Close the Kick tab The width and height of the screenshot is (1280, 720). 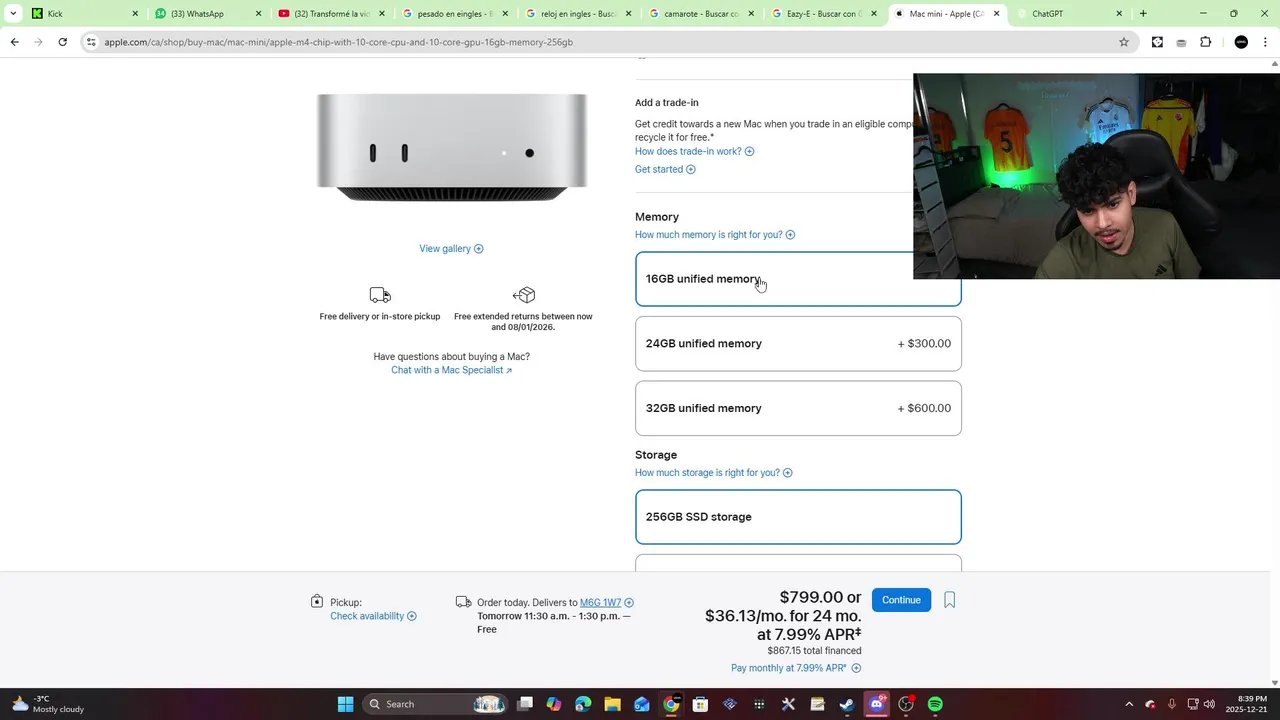[135, 14]
